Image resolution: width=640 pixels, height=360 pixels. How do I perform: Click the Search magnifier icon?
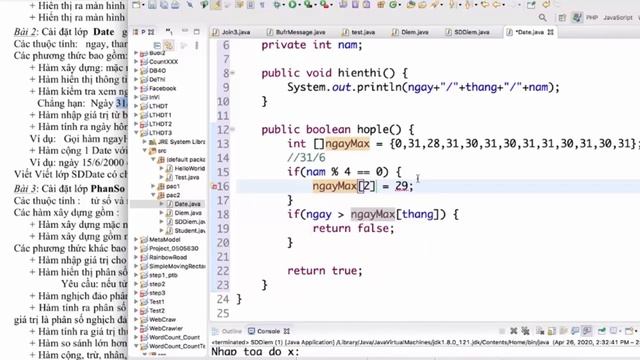click(542, 18)
